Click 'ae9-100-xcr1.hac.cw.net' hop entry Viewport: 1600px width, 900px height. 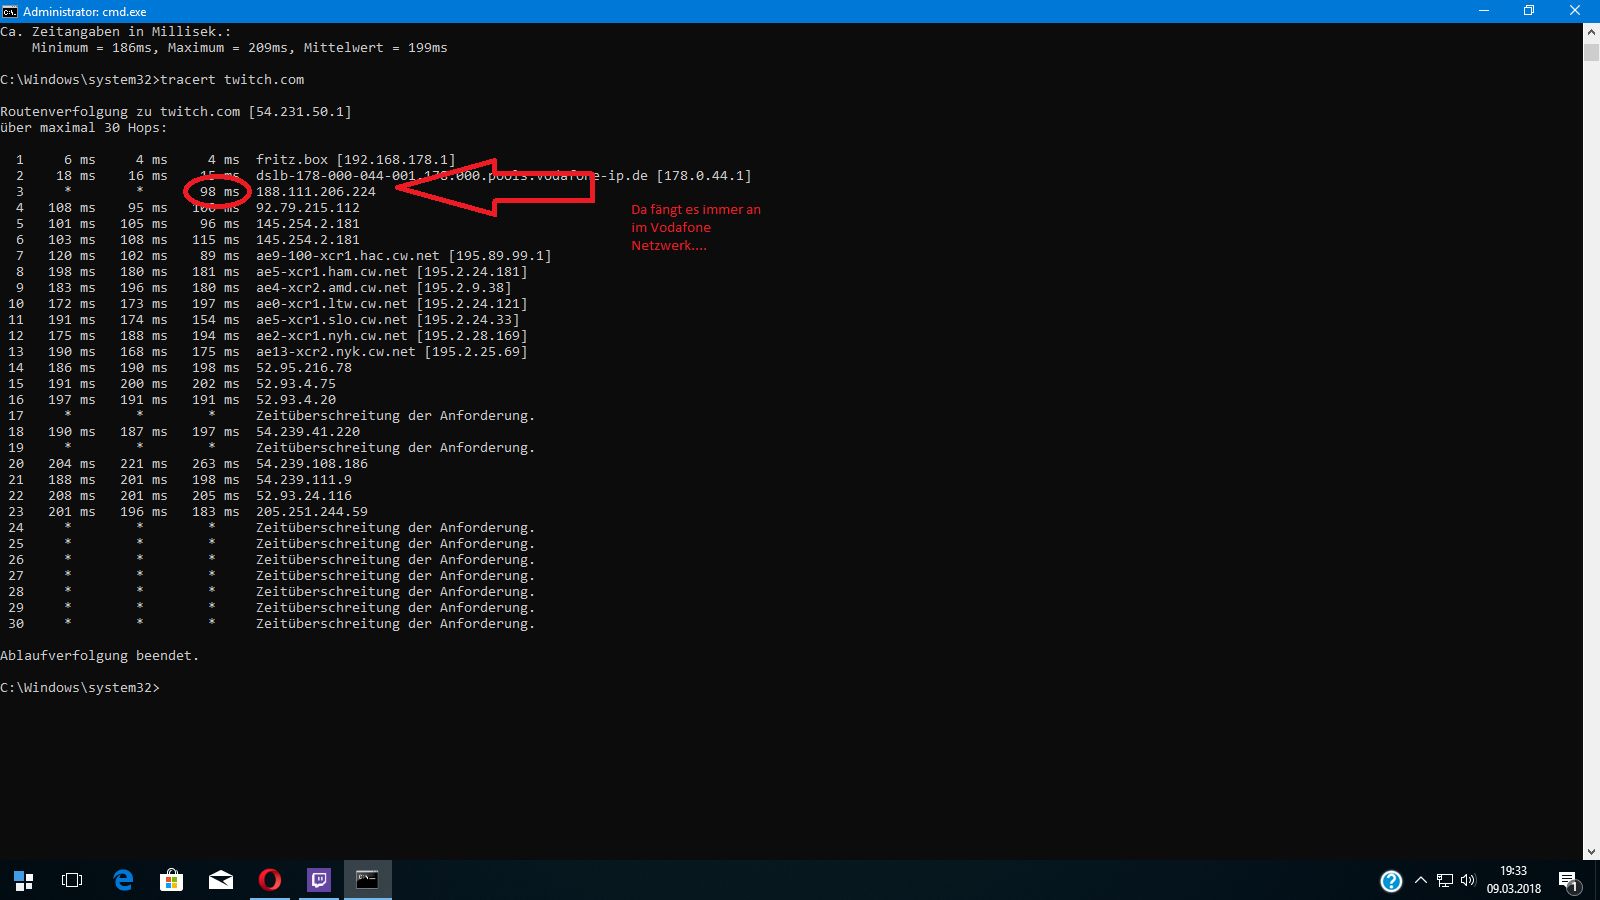(403, 256)
